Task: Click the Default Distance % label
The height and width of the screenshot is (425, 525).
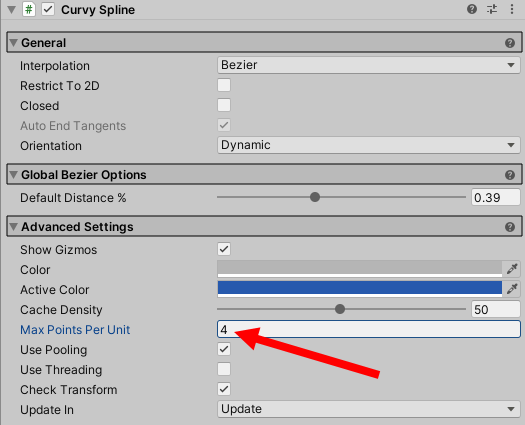Action: point(73,198)
